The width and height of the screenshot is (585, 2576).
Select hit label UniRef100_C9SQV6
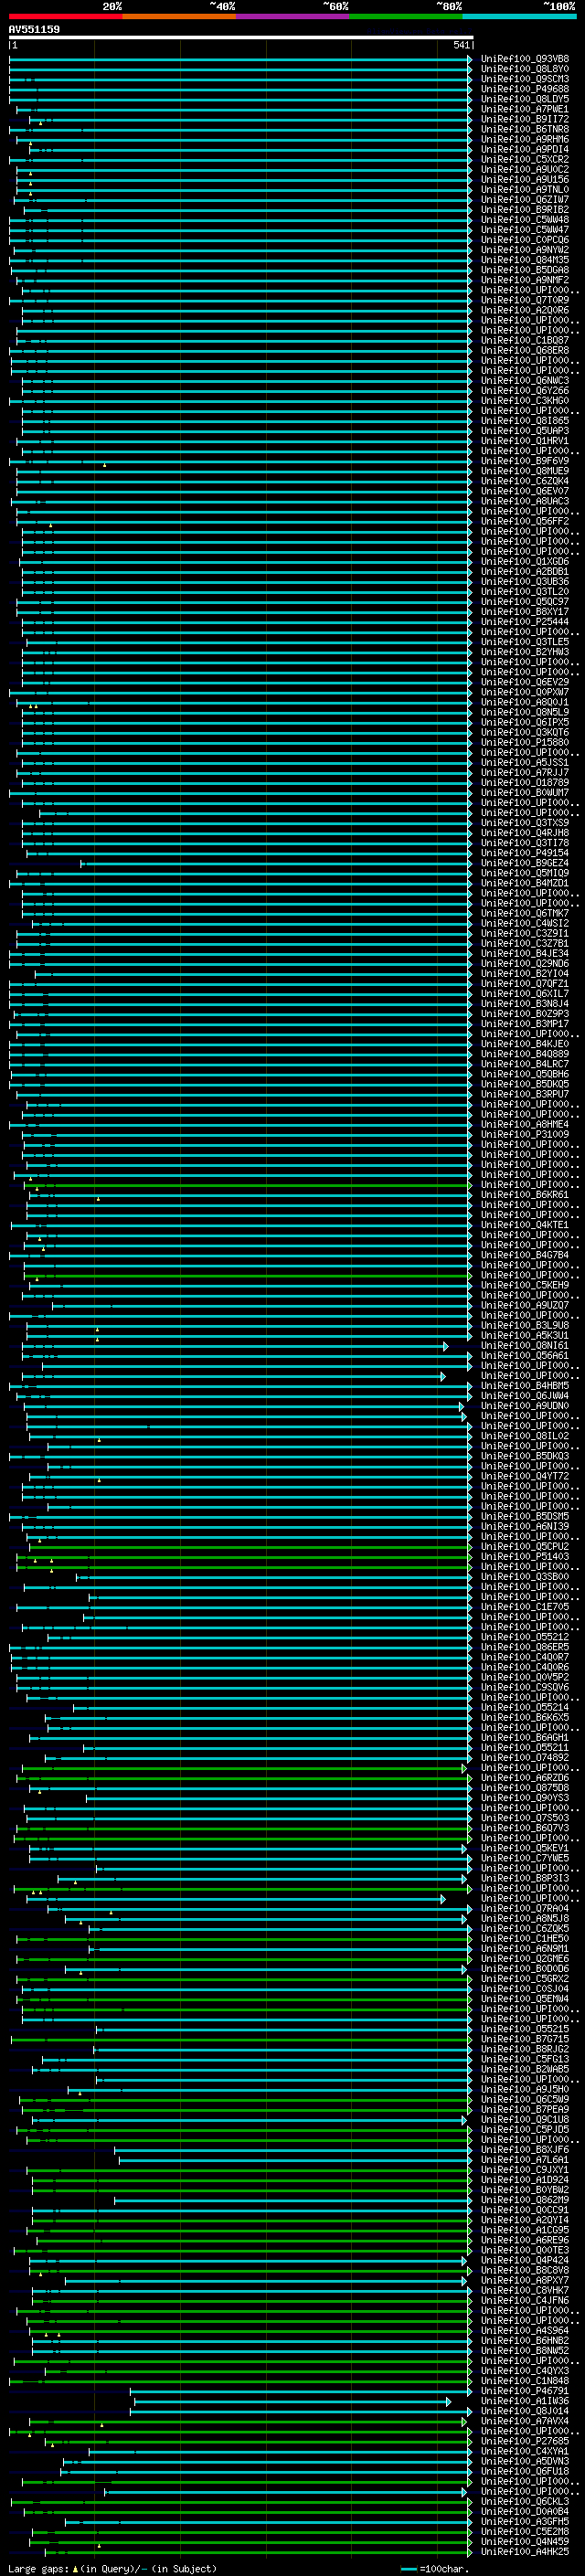click(525, 1687)
